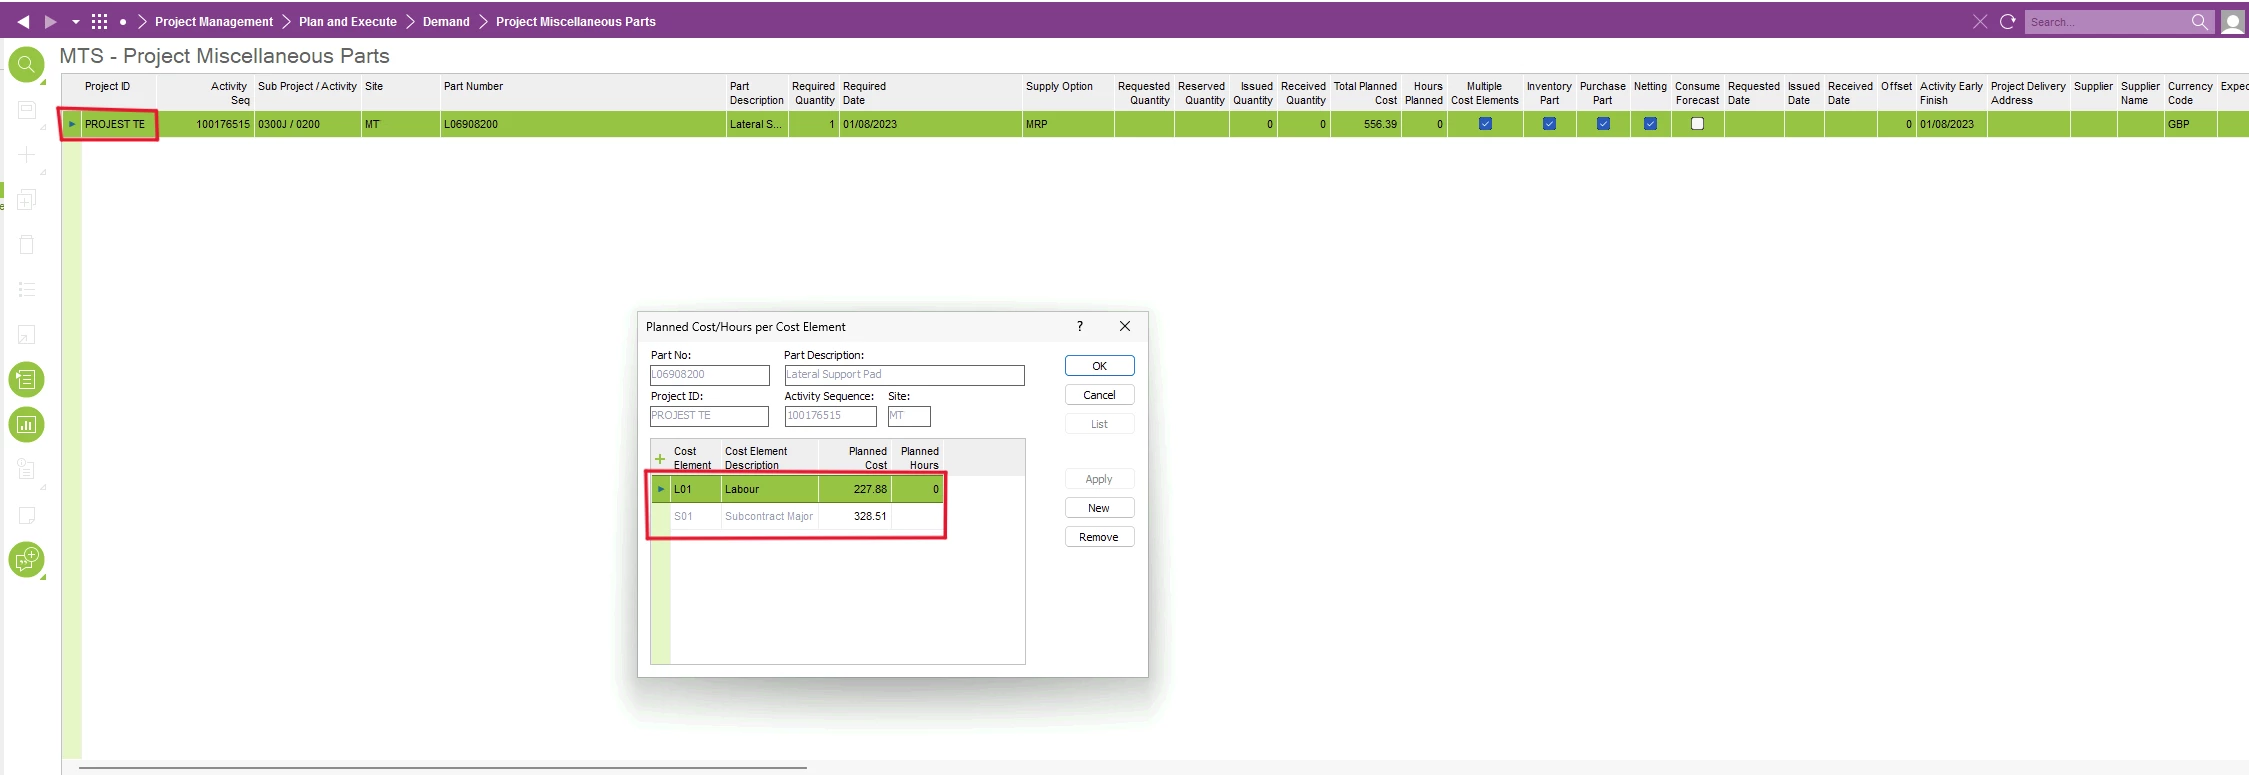Viewport: 2249px width, 775px height.
Task: Click the Project Management breadcrumb
Action: tap(214, 21)
